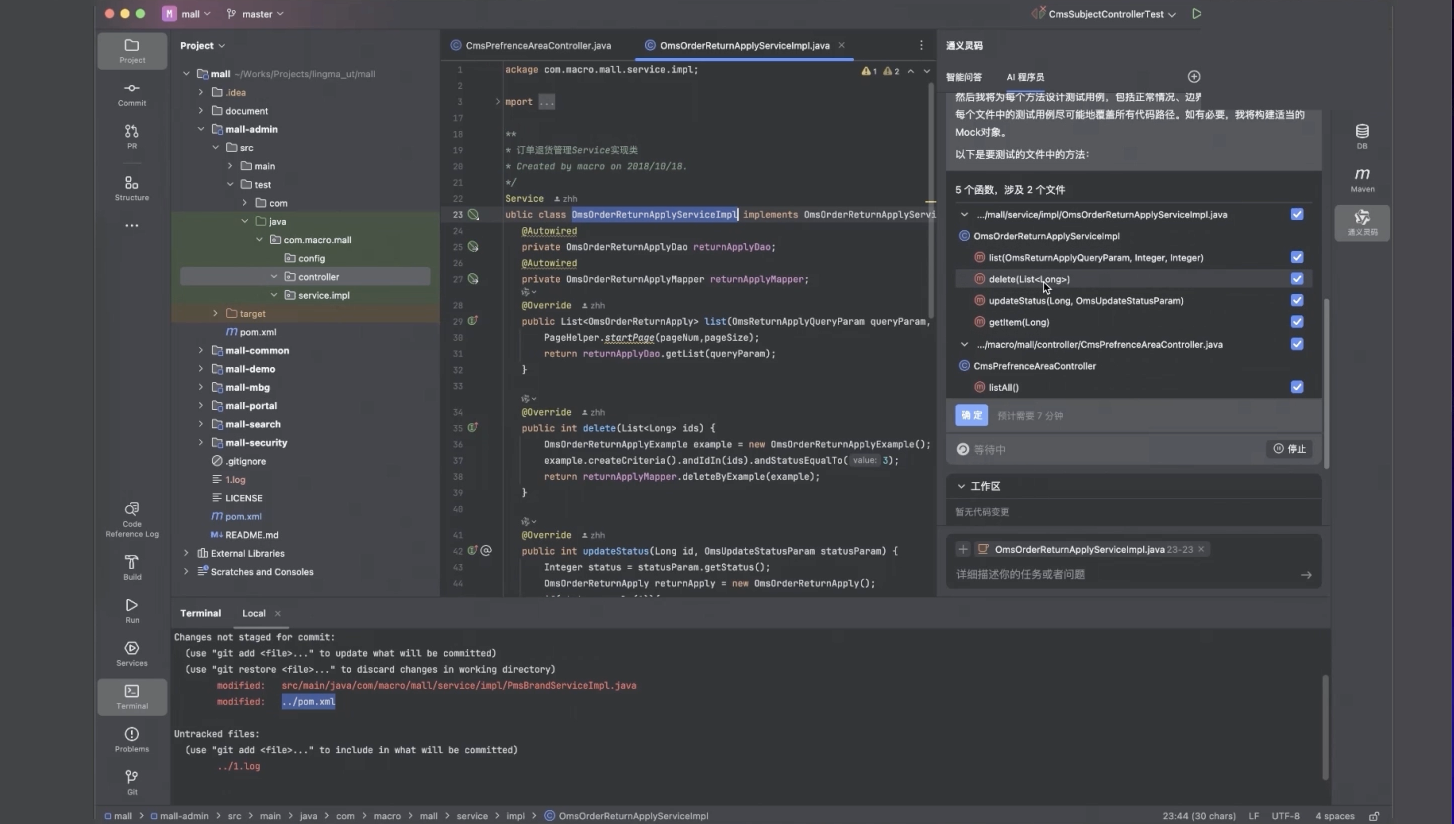The width and height of the screenshot is (1454, 824).
Task: Open the Structure tool window
Action: pos(132,187)
